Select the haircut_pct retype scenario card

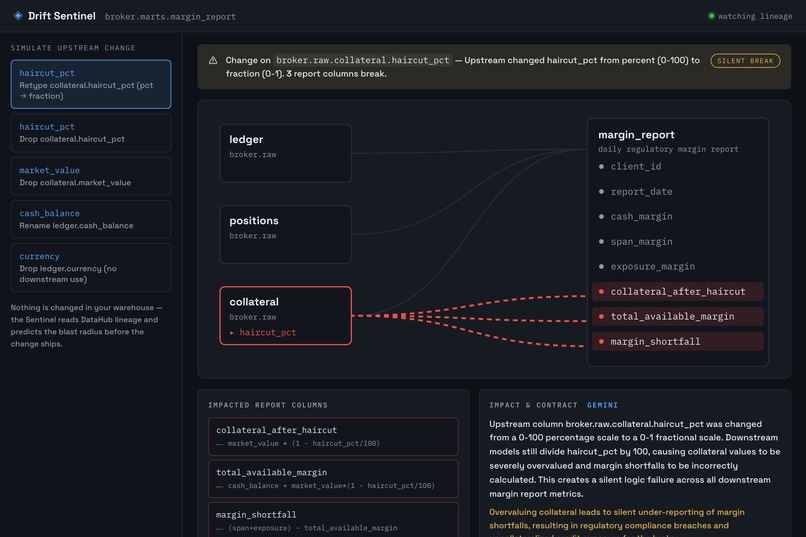pos(91,84)
